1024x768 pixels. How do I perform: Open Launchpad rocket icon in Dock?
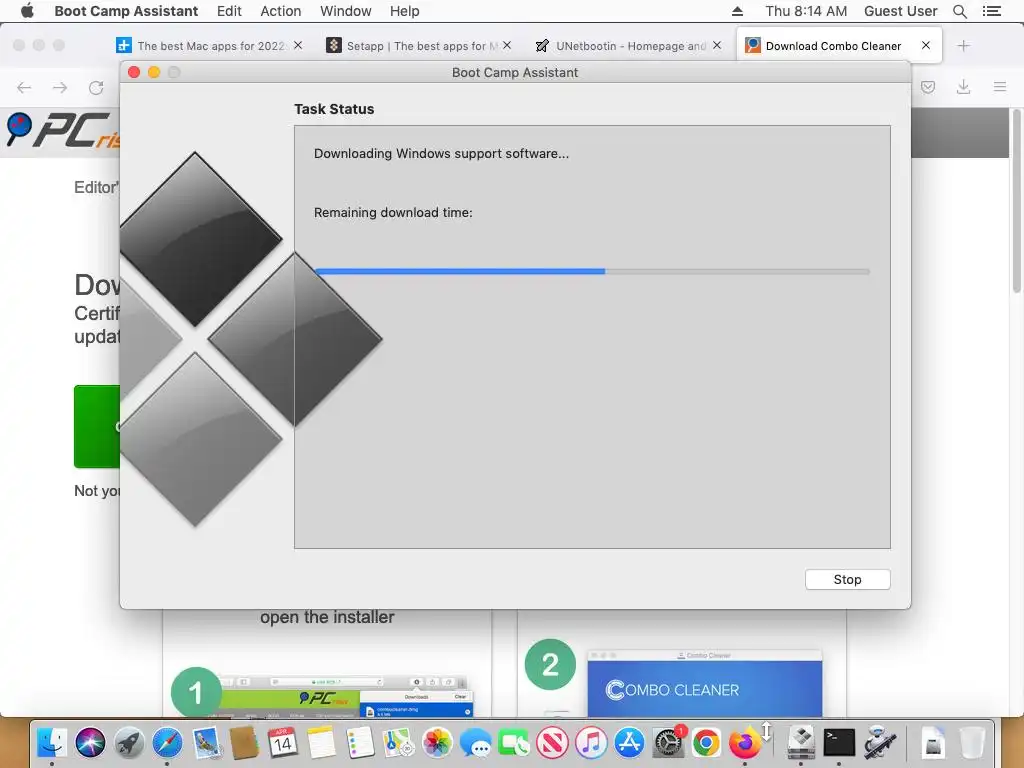pyautogui.click(x=129, y=743)
